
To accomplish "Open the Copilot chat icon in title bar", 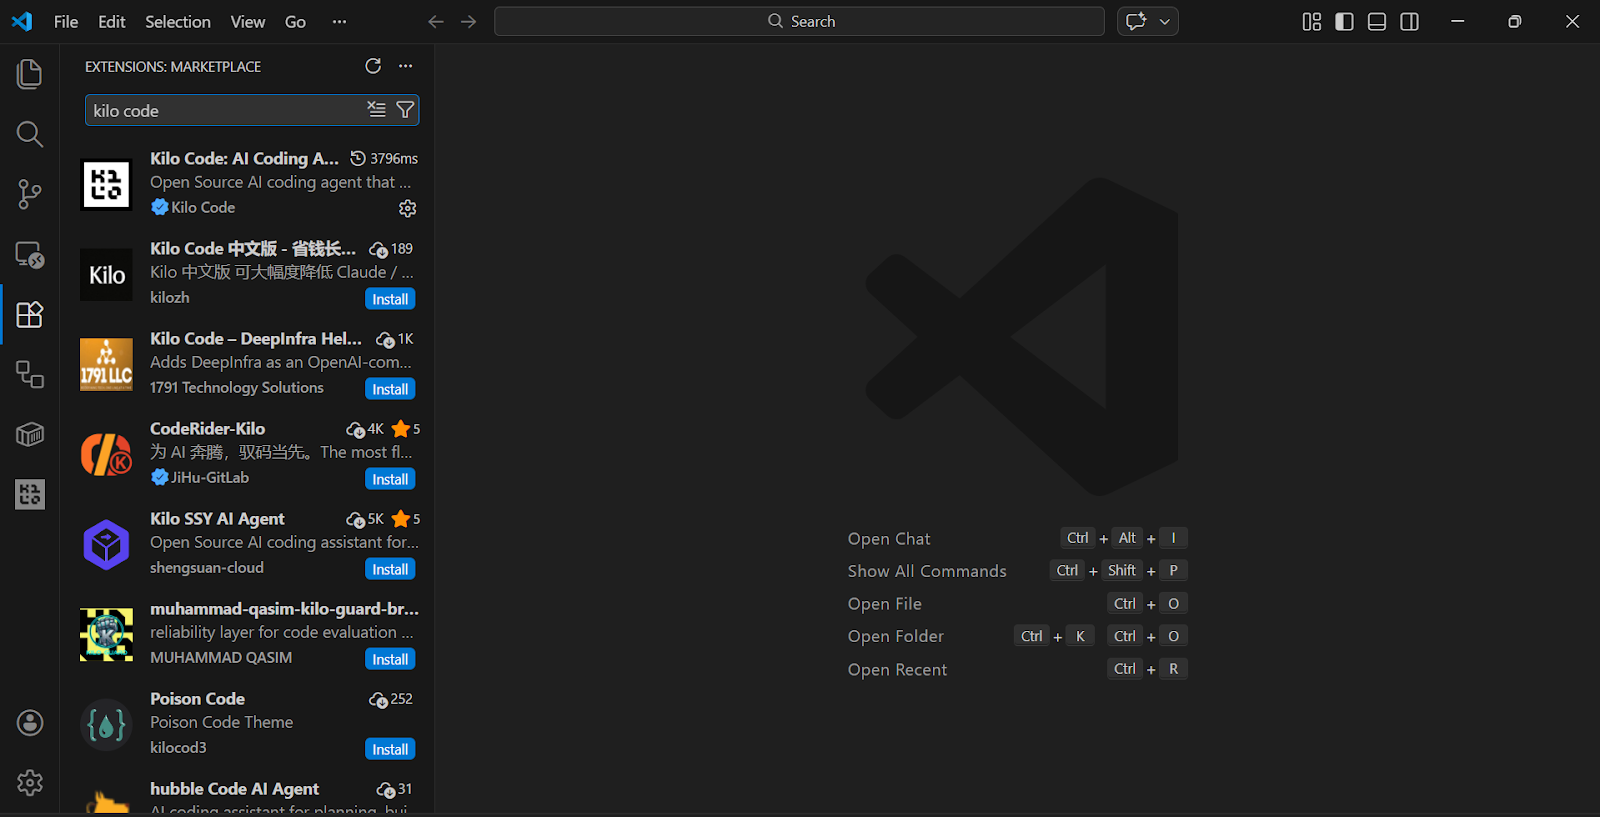I will (x=1136, y=22).
